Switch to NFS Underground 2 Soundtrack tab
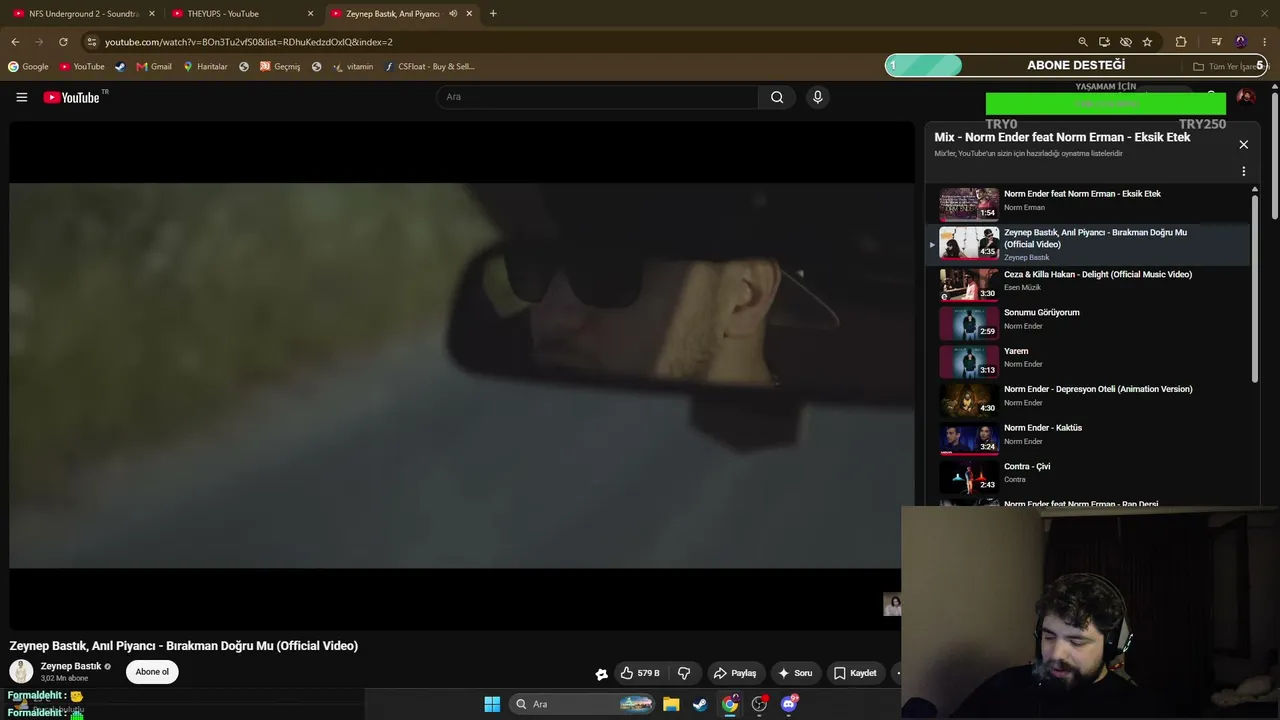Viewport: 1280px width, 720px height. (x=84, y=14)
